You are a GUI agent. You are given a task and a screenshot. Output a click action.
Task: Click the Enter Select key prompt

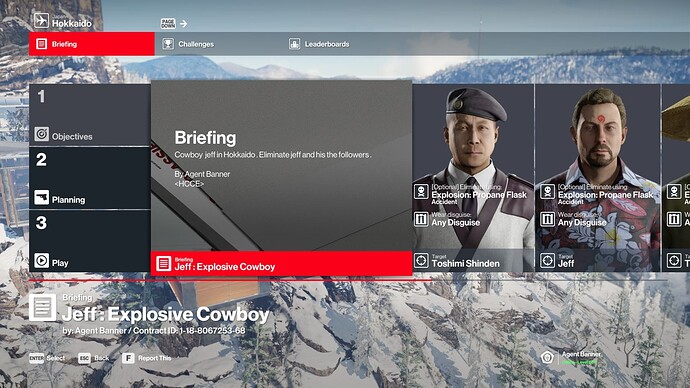47,358
